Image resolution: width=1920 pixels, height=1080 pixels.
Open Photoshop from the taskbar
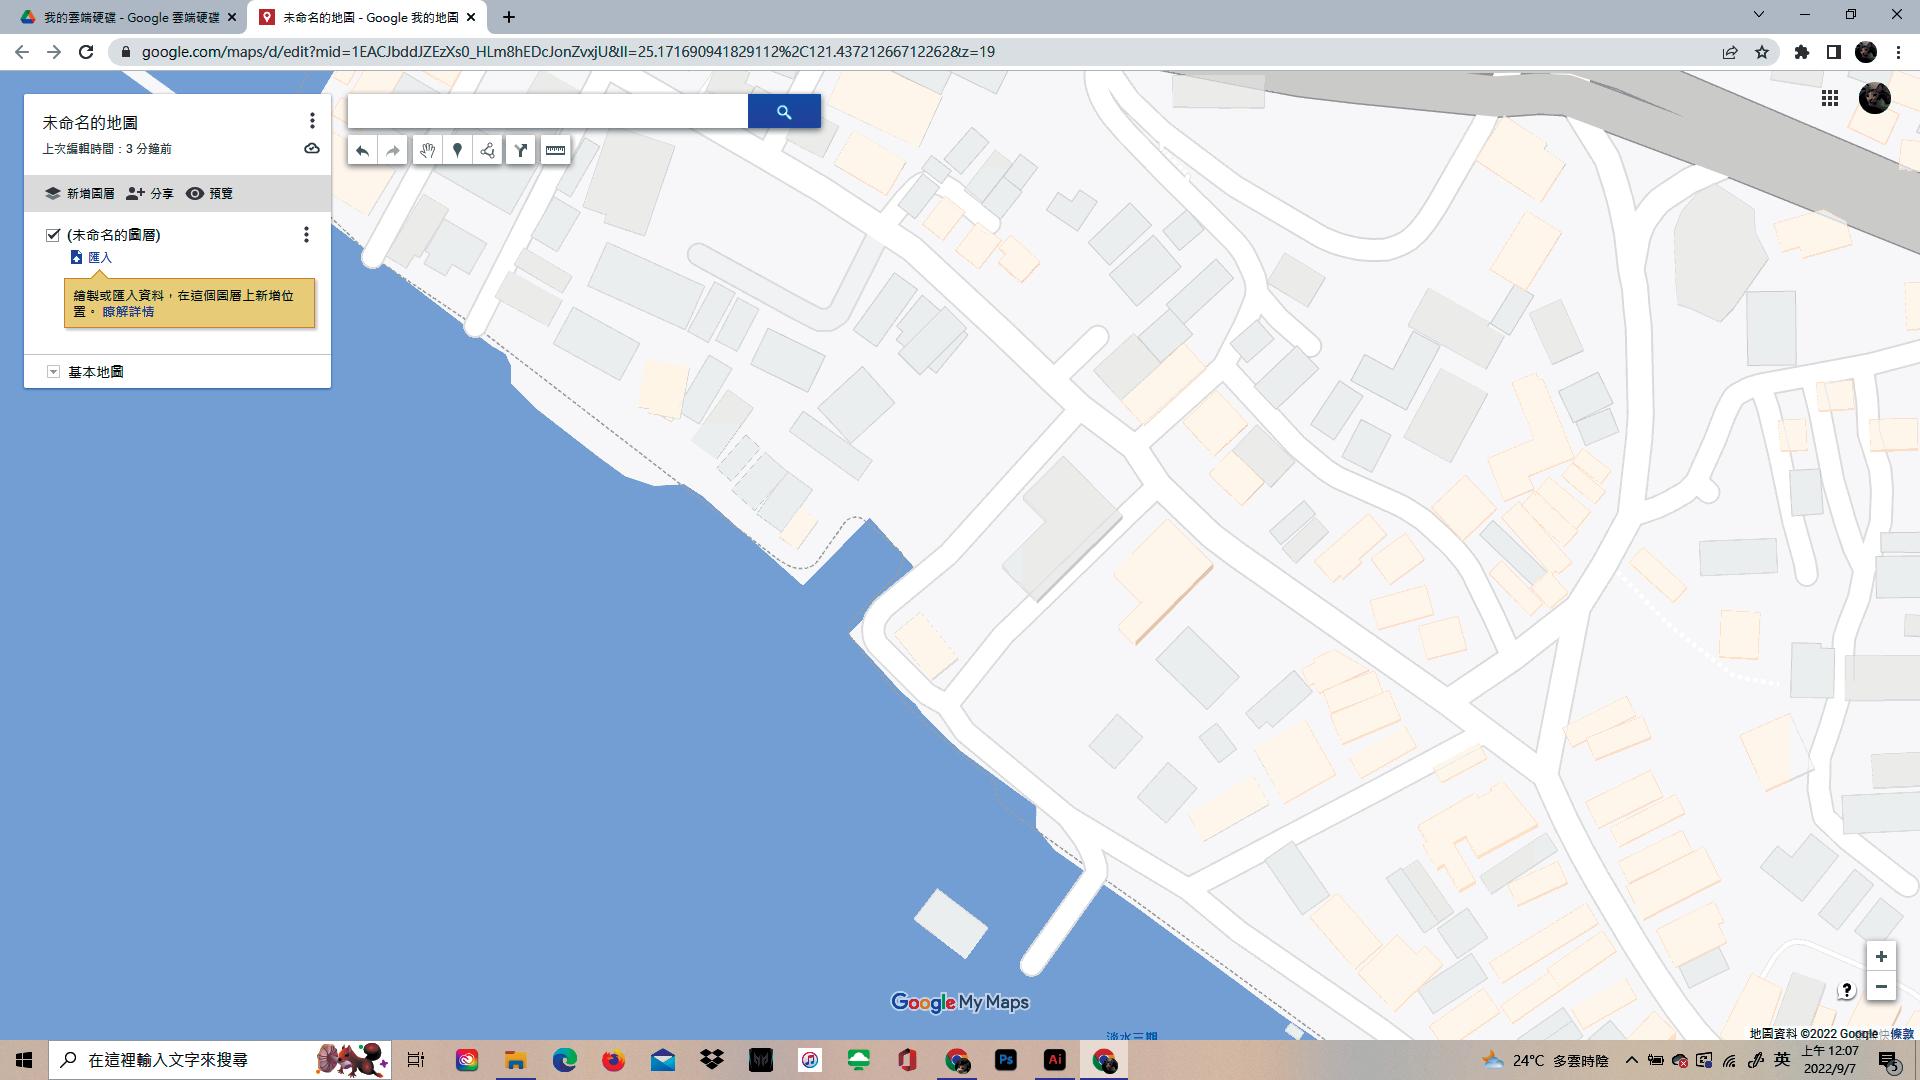tap(1006, 1060)
